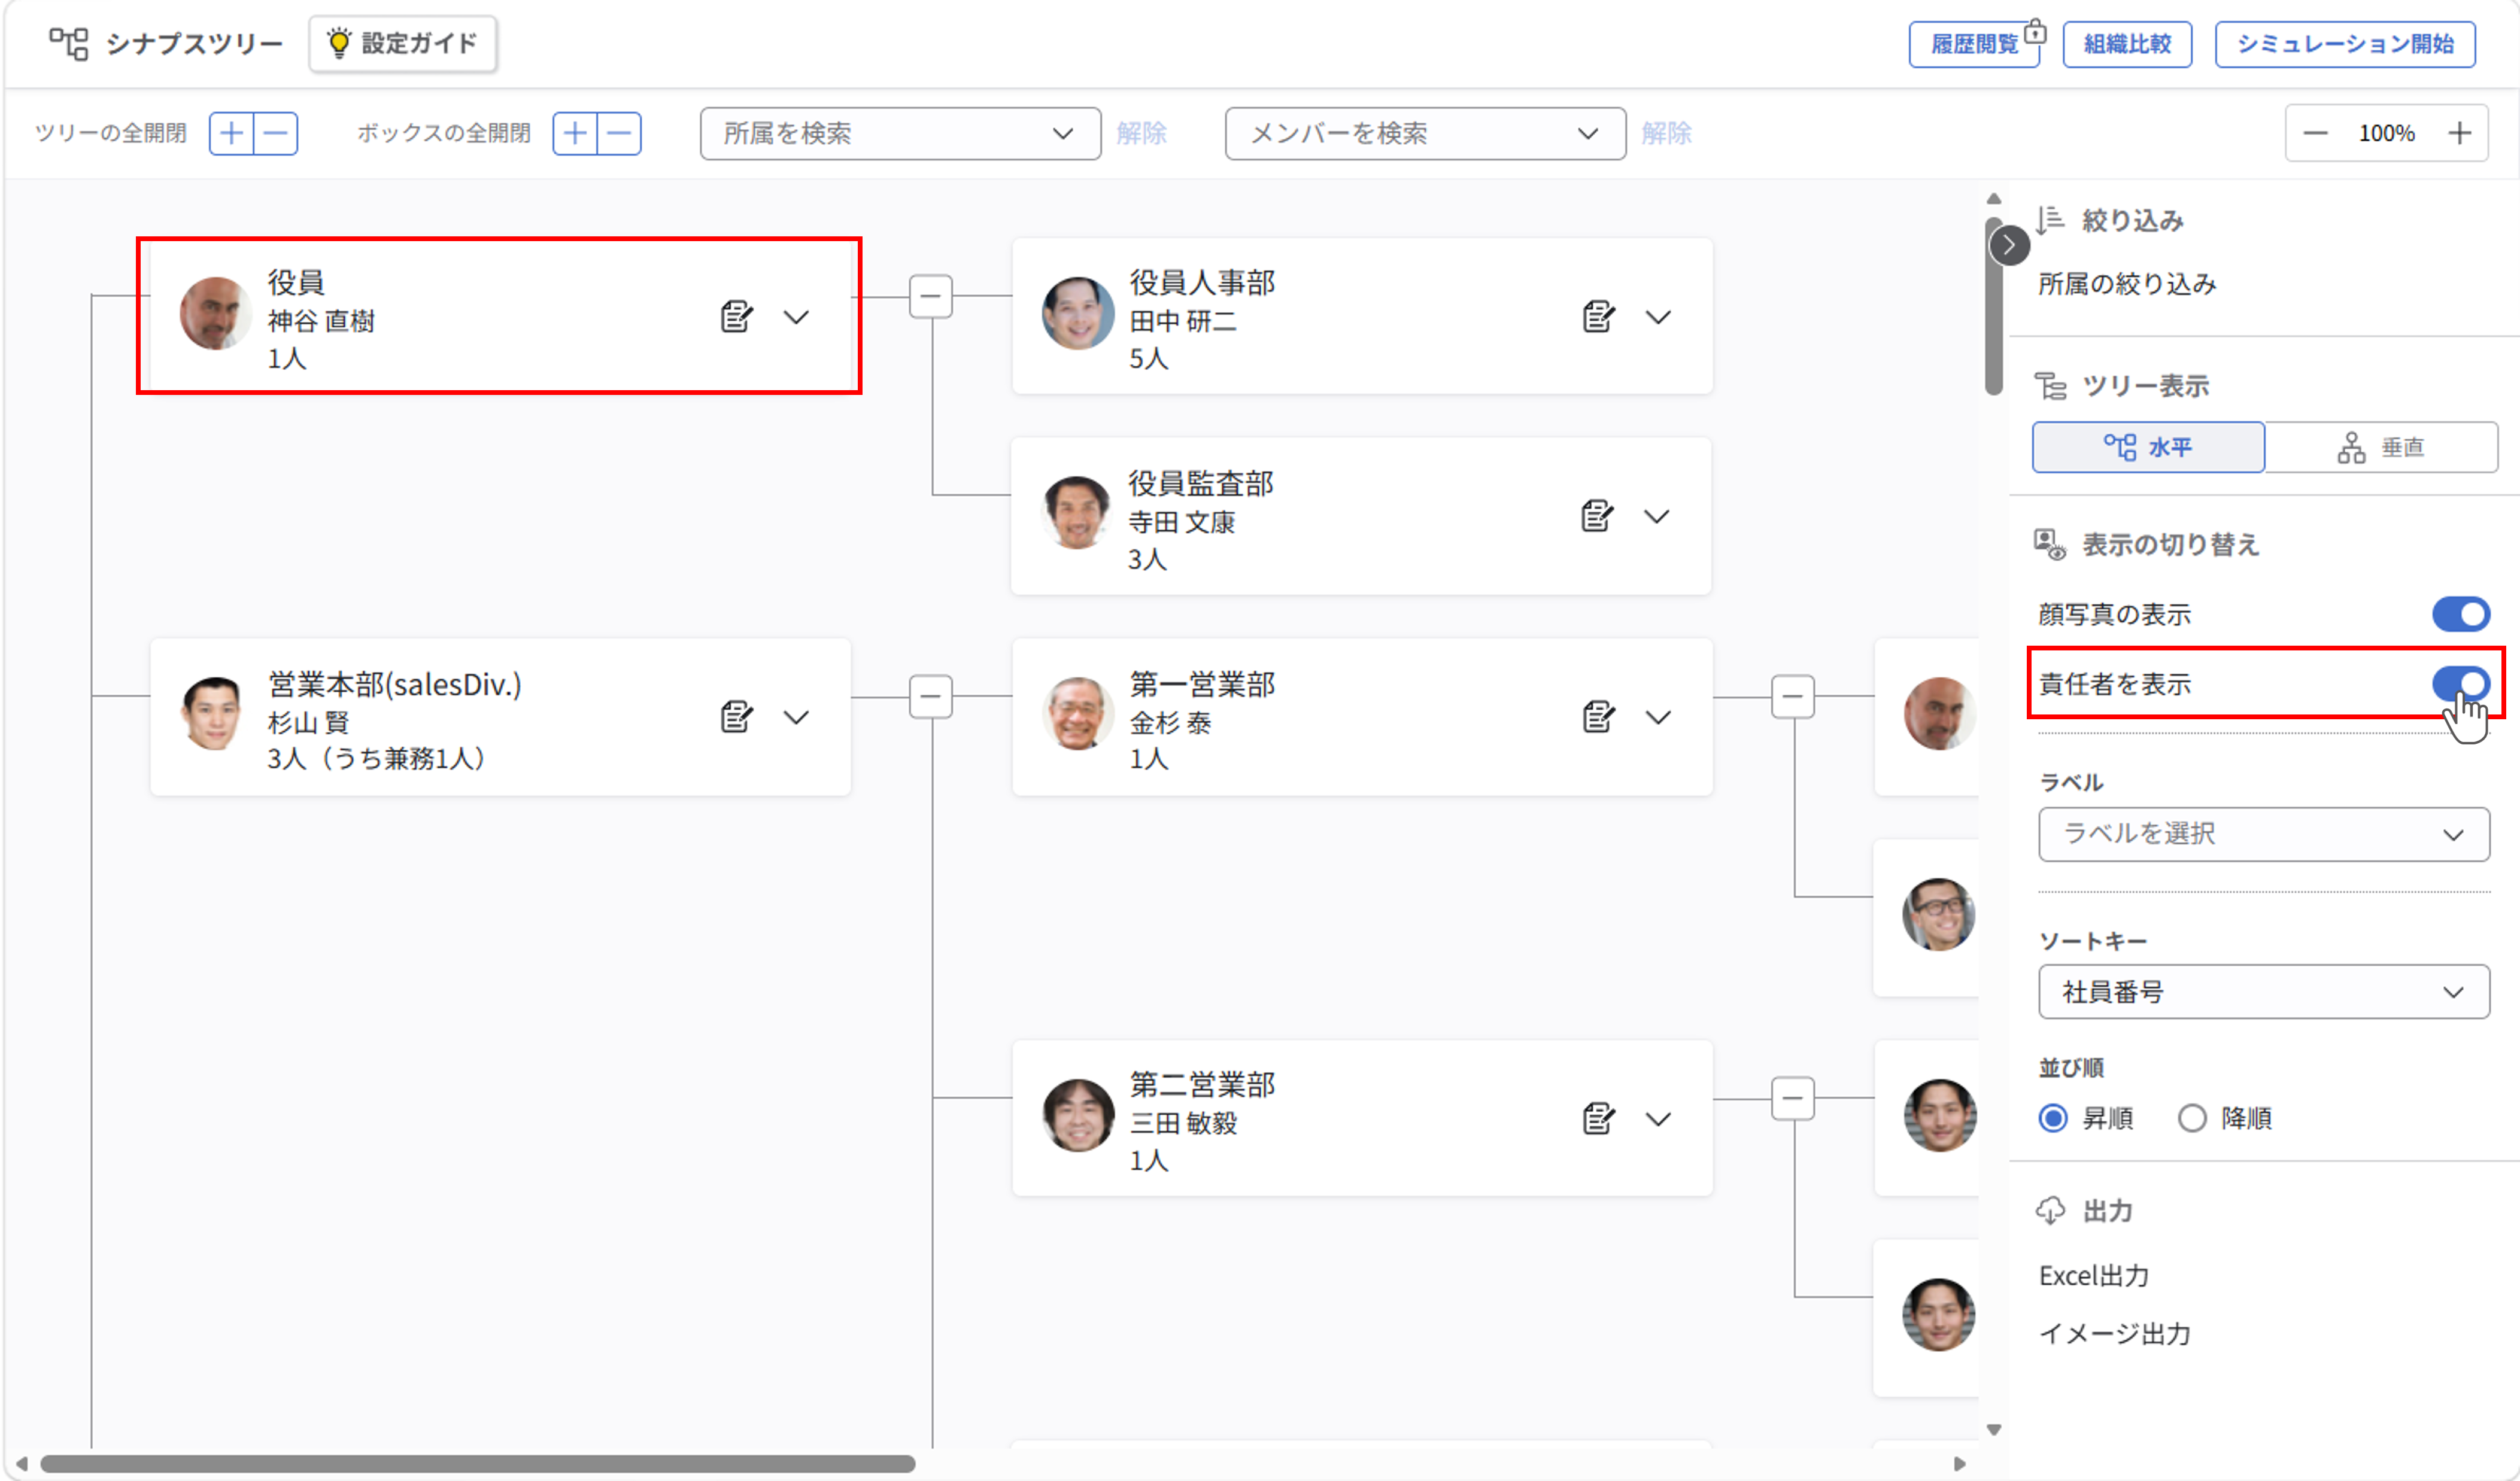Click the 絞り込み section header icon
Screen dimensions: 2520x1481
[2050, 220]
